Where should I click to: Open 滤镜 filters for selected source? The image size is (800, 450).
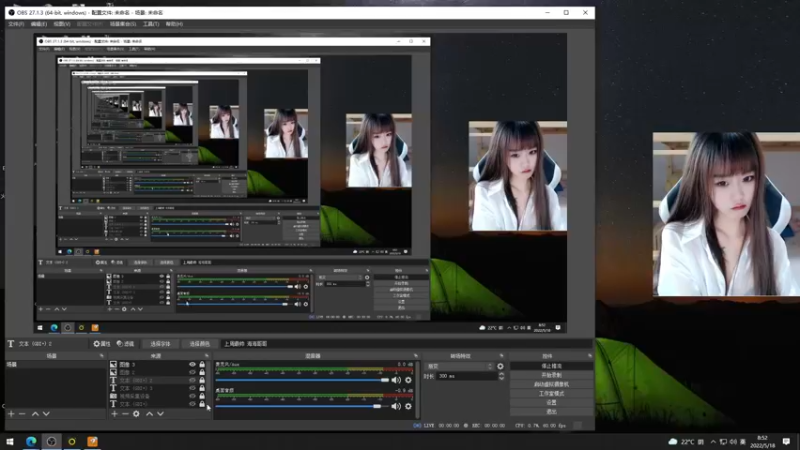[125, 344]
